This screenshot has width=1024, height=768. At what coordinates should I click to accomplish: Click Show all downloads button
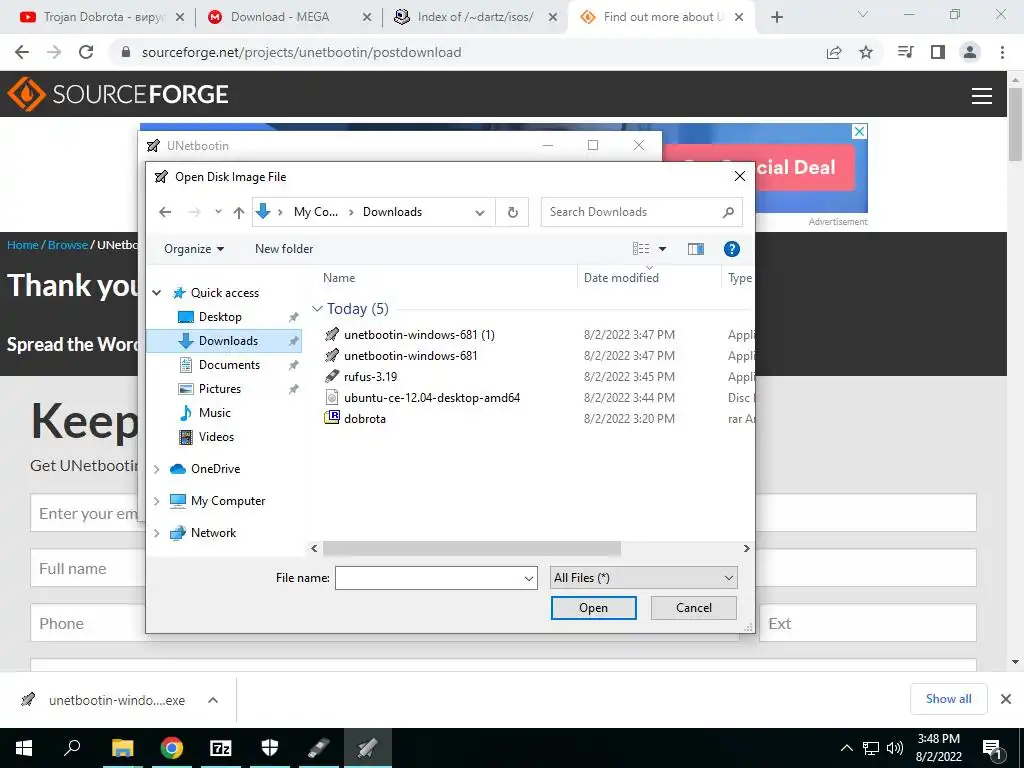(x=948, y=699)
